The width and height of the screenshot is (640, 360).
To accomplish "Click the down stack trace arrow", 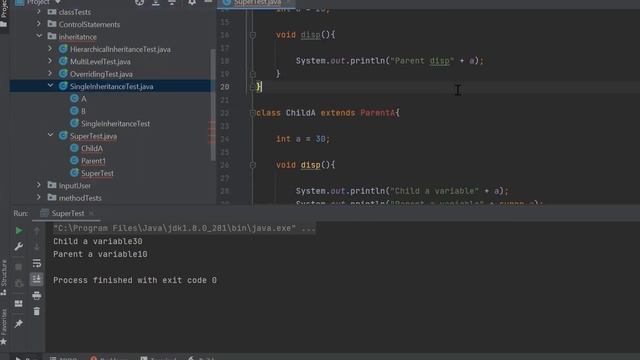I will 36,246.
